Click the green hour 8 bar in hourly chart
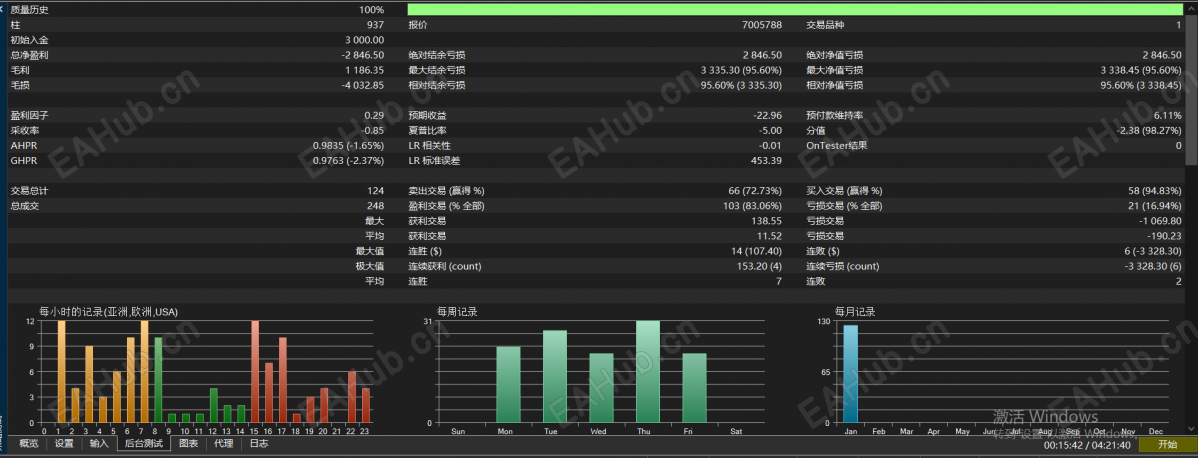Viewport: 1198px width, 458px height. (x=158, y=380)
